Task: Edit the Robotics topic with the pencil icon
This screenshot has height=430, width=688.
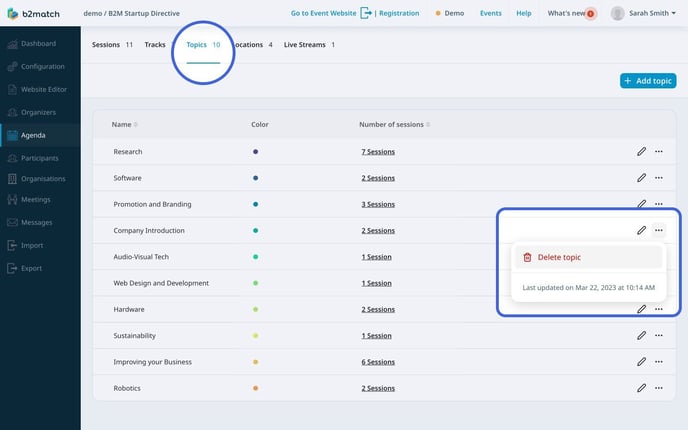Action: click(641, 388)
